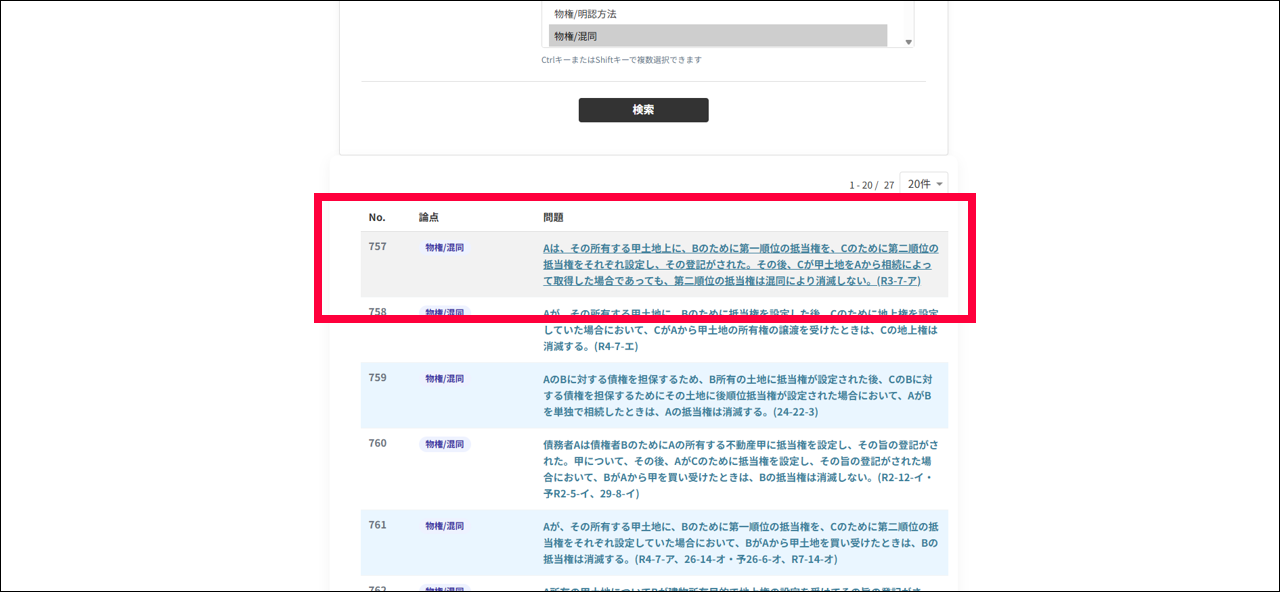Select row number 759

(x=377, y=378)
